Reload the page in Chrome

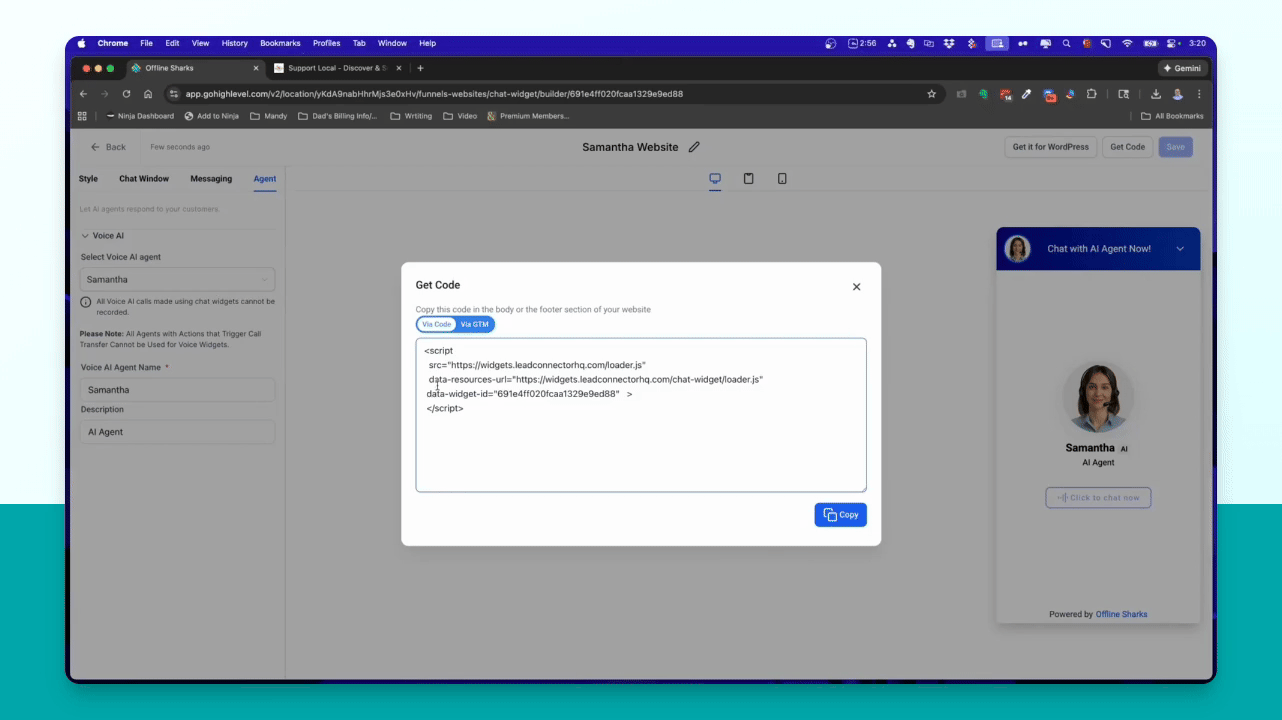pyautogui.click(x=126, y=94)
